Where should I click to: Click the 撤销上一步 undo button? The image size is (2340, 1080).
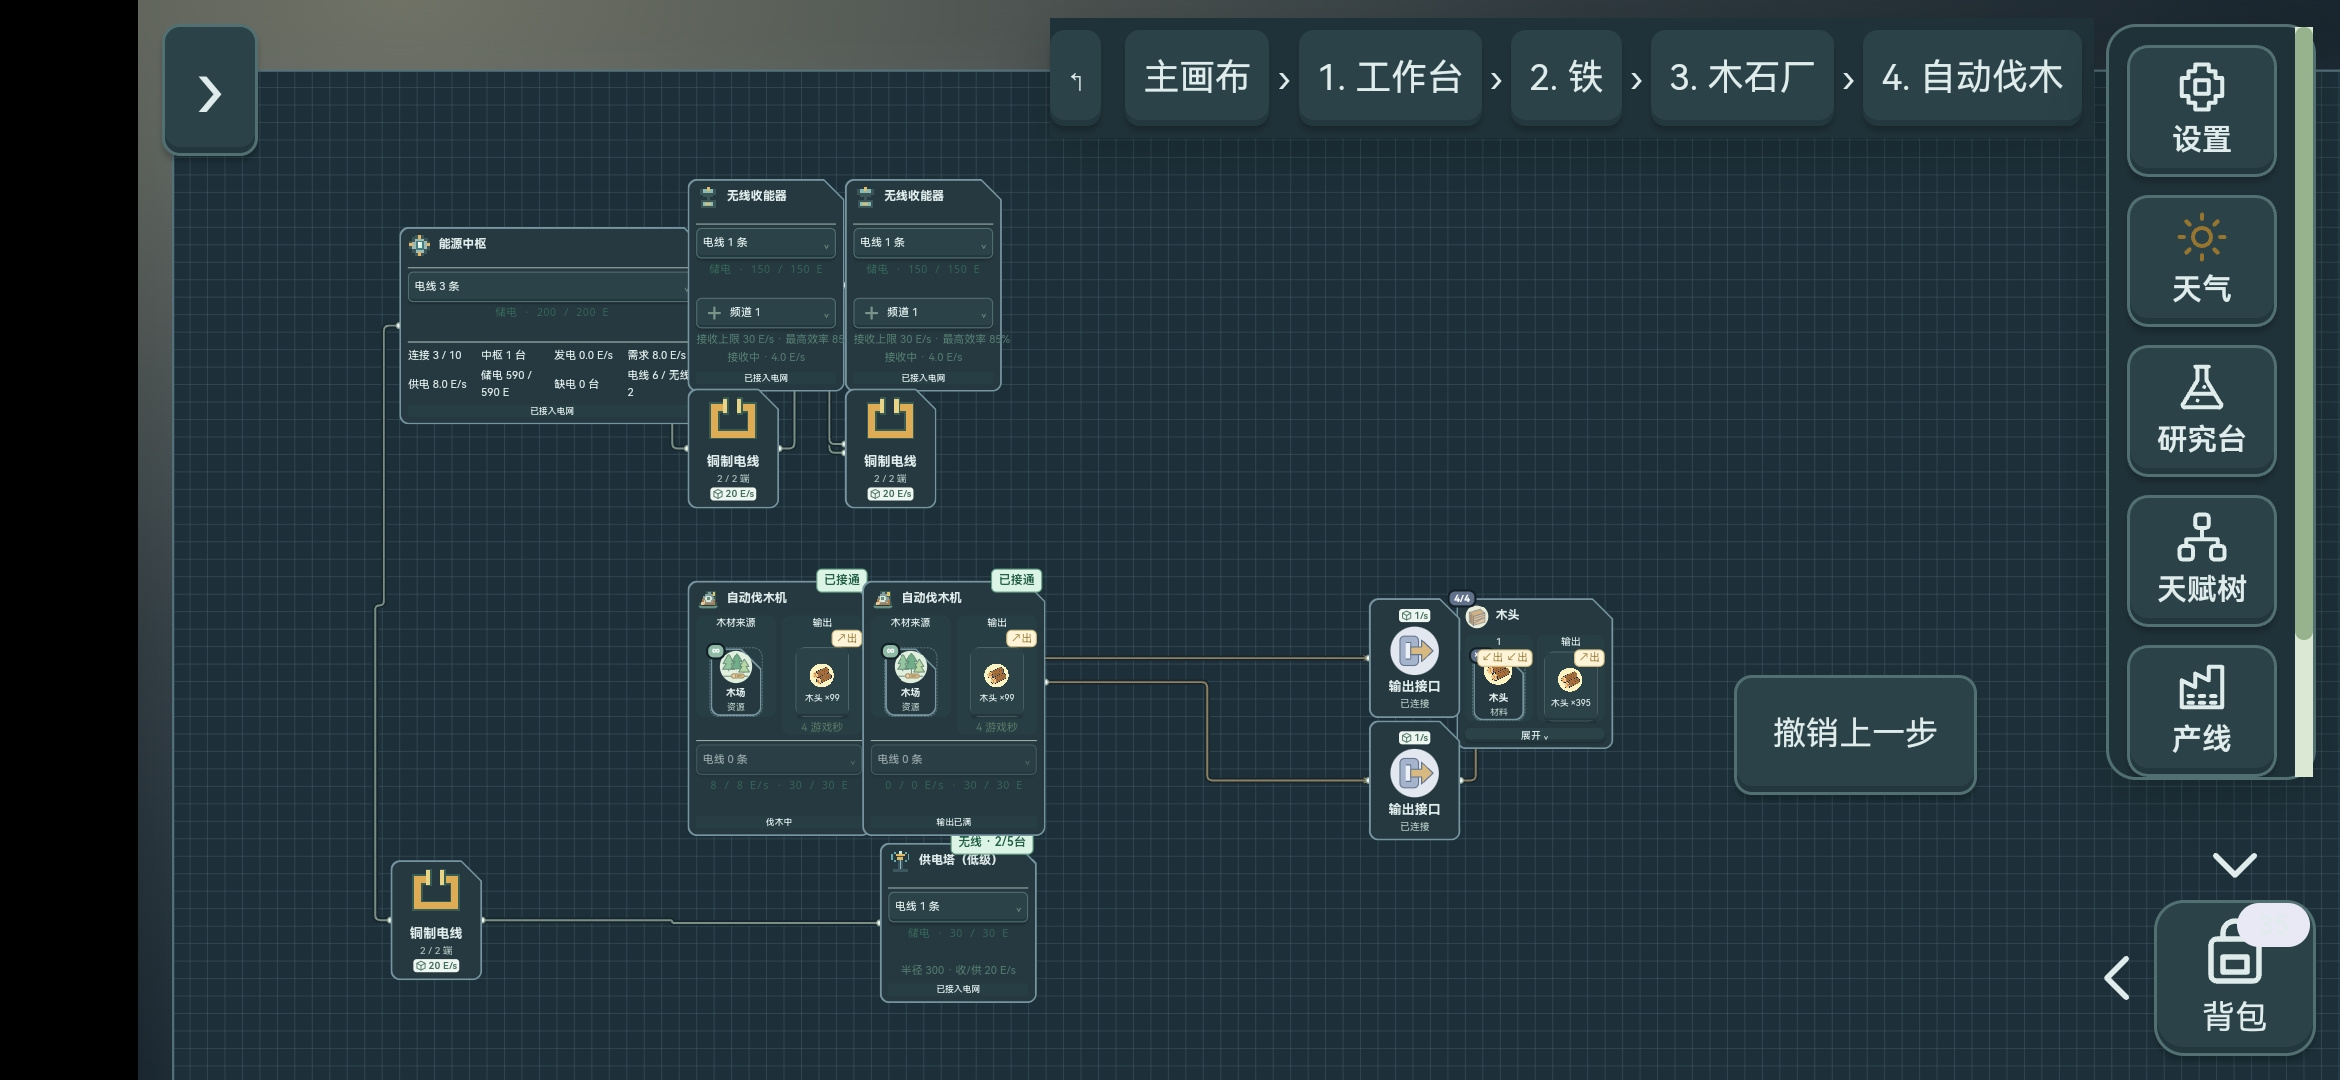point(1855,734)
